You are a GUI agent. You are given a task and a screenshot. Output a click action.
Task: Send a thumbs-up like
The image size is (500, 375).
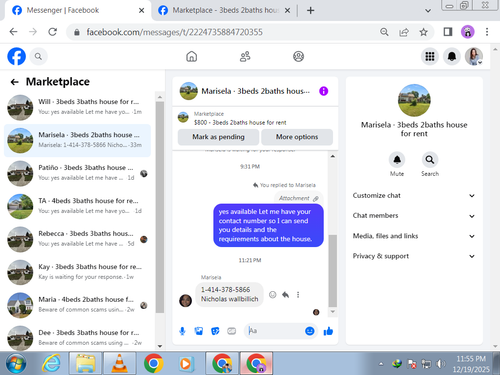click(x=328, y=331)
